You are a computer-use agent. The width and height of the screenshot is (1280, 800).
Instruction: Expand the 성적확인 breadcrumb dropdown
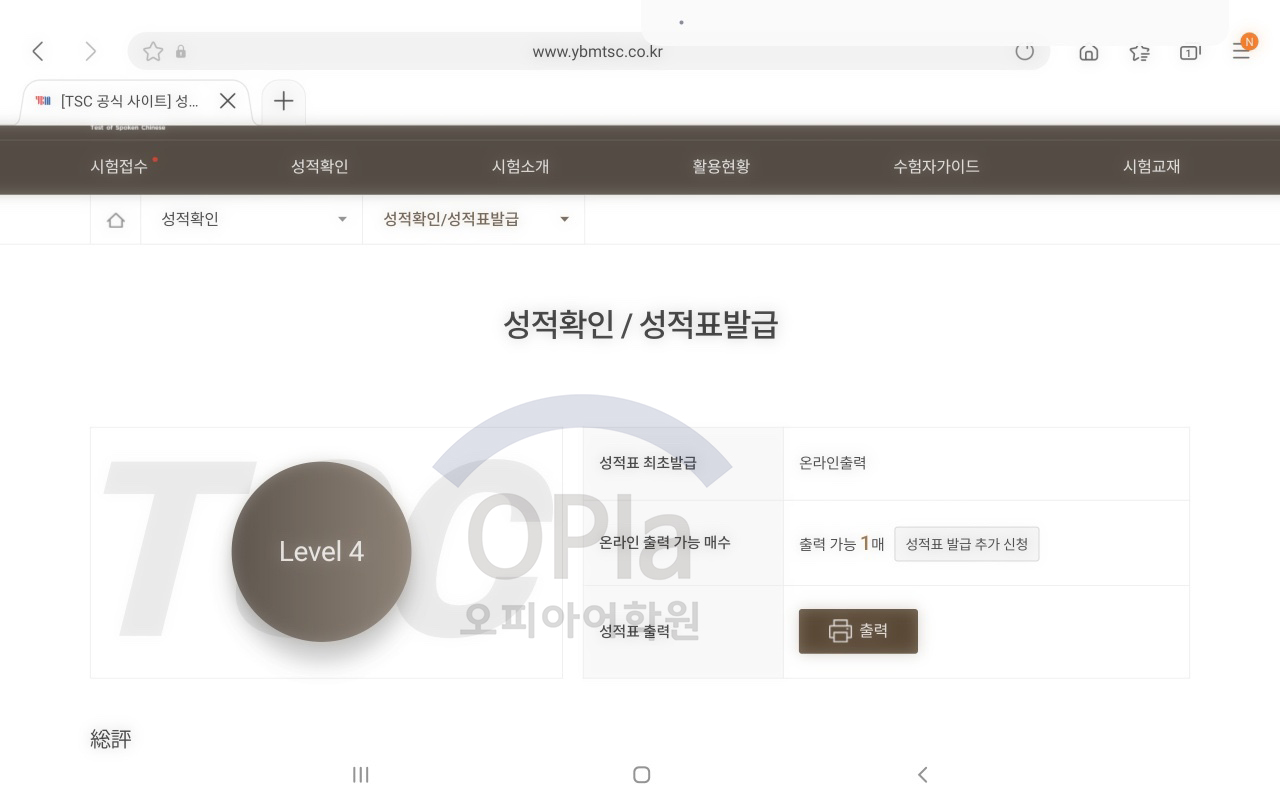(x=252, y=219)
